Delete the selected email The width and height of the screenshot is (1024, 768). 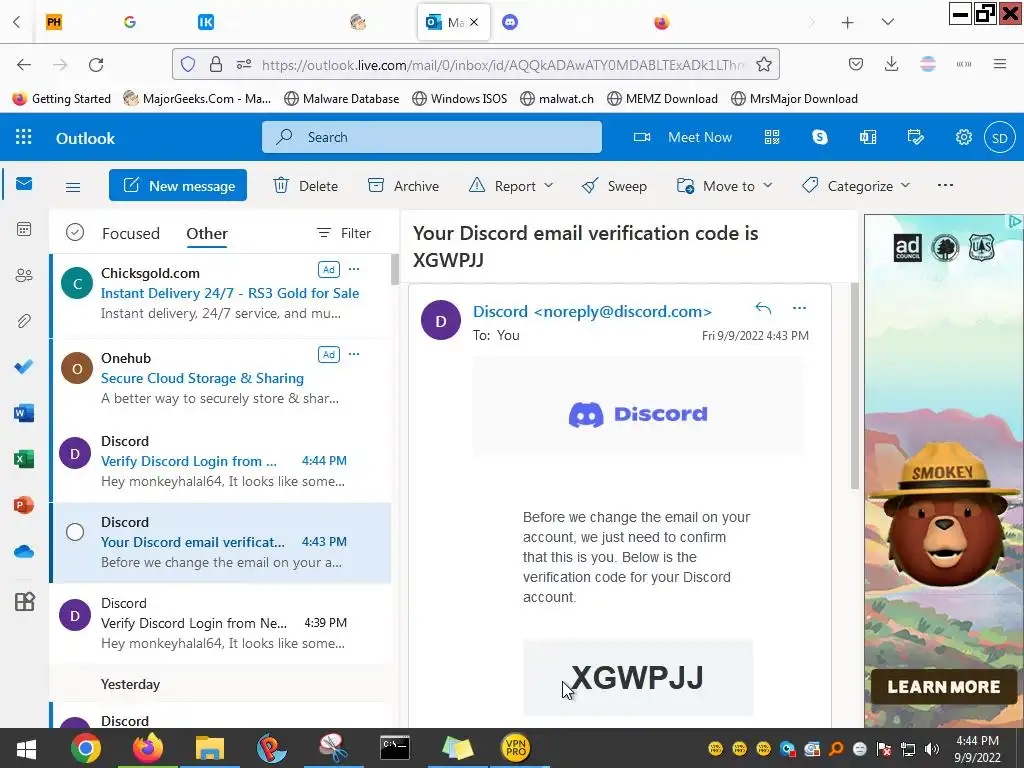[306, 186]
